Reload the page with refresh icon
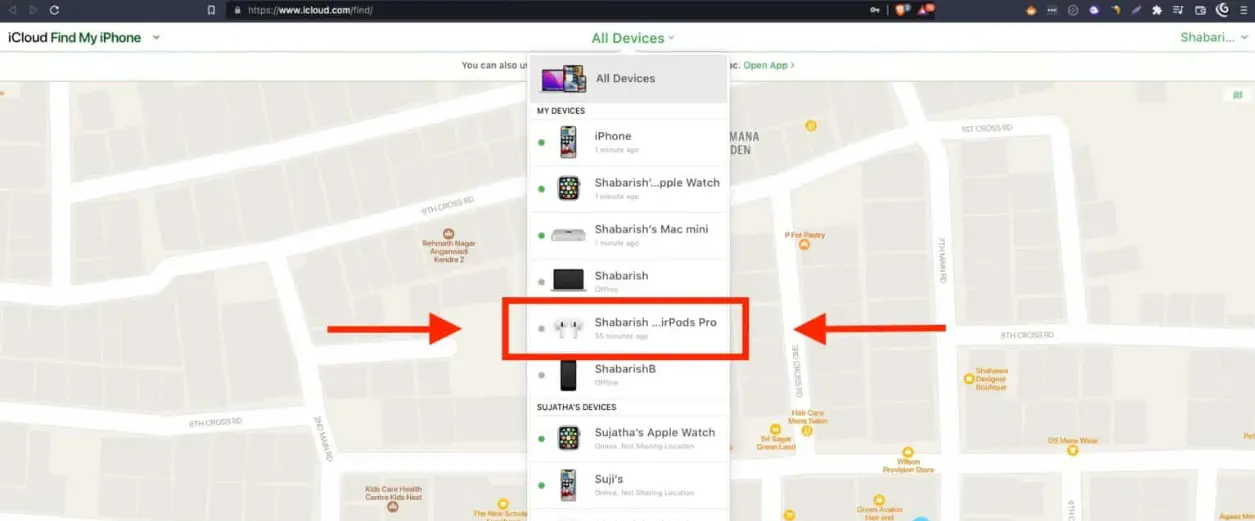 (x=54, y=10)
